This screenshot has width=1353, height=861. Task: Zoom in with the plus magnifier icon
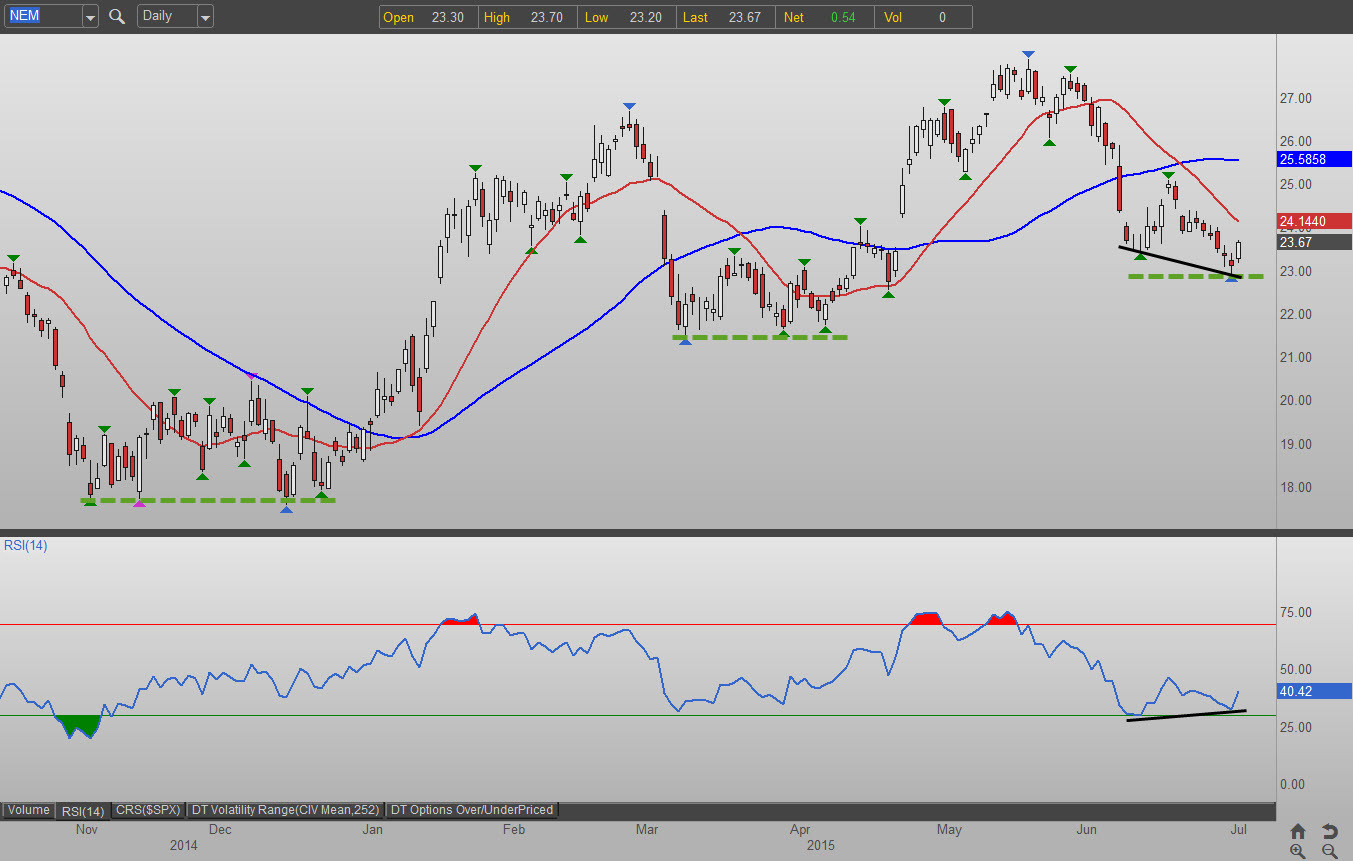click(x=1298, y=851)
